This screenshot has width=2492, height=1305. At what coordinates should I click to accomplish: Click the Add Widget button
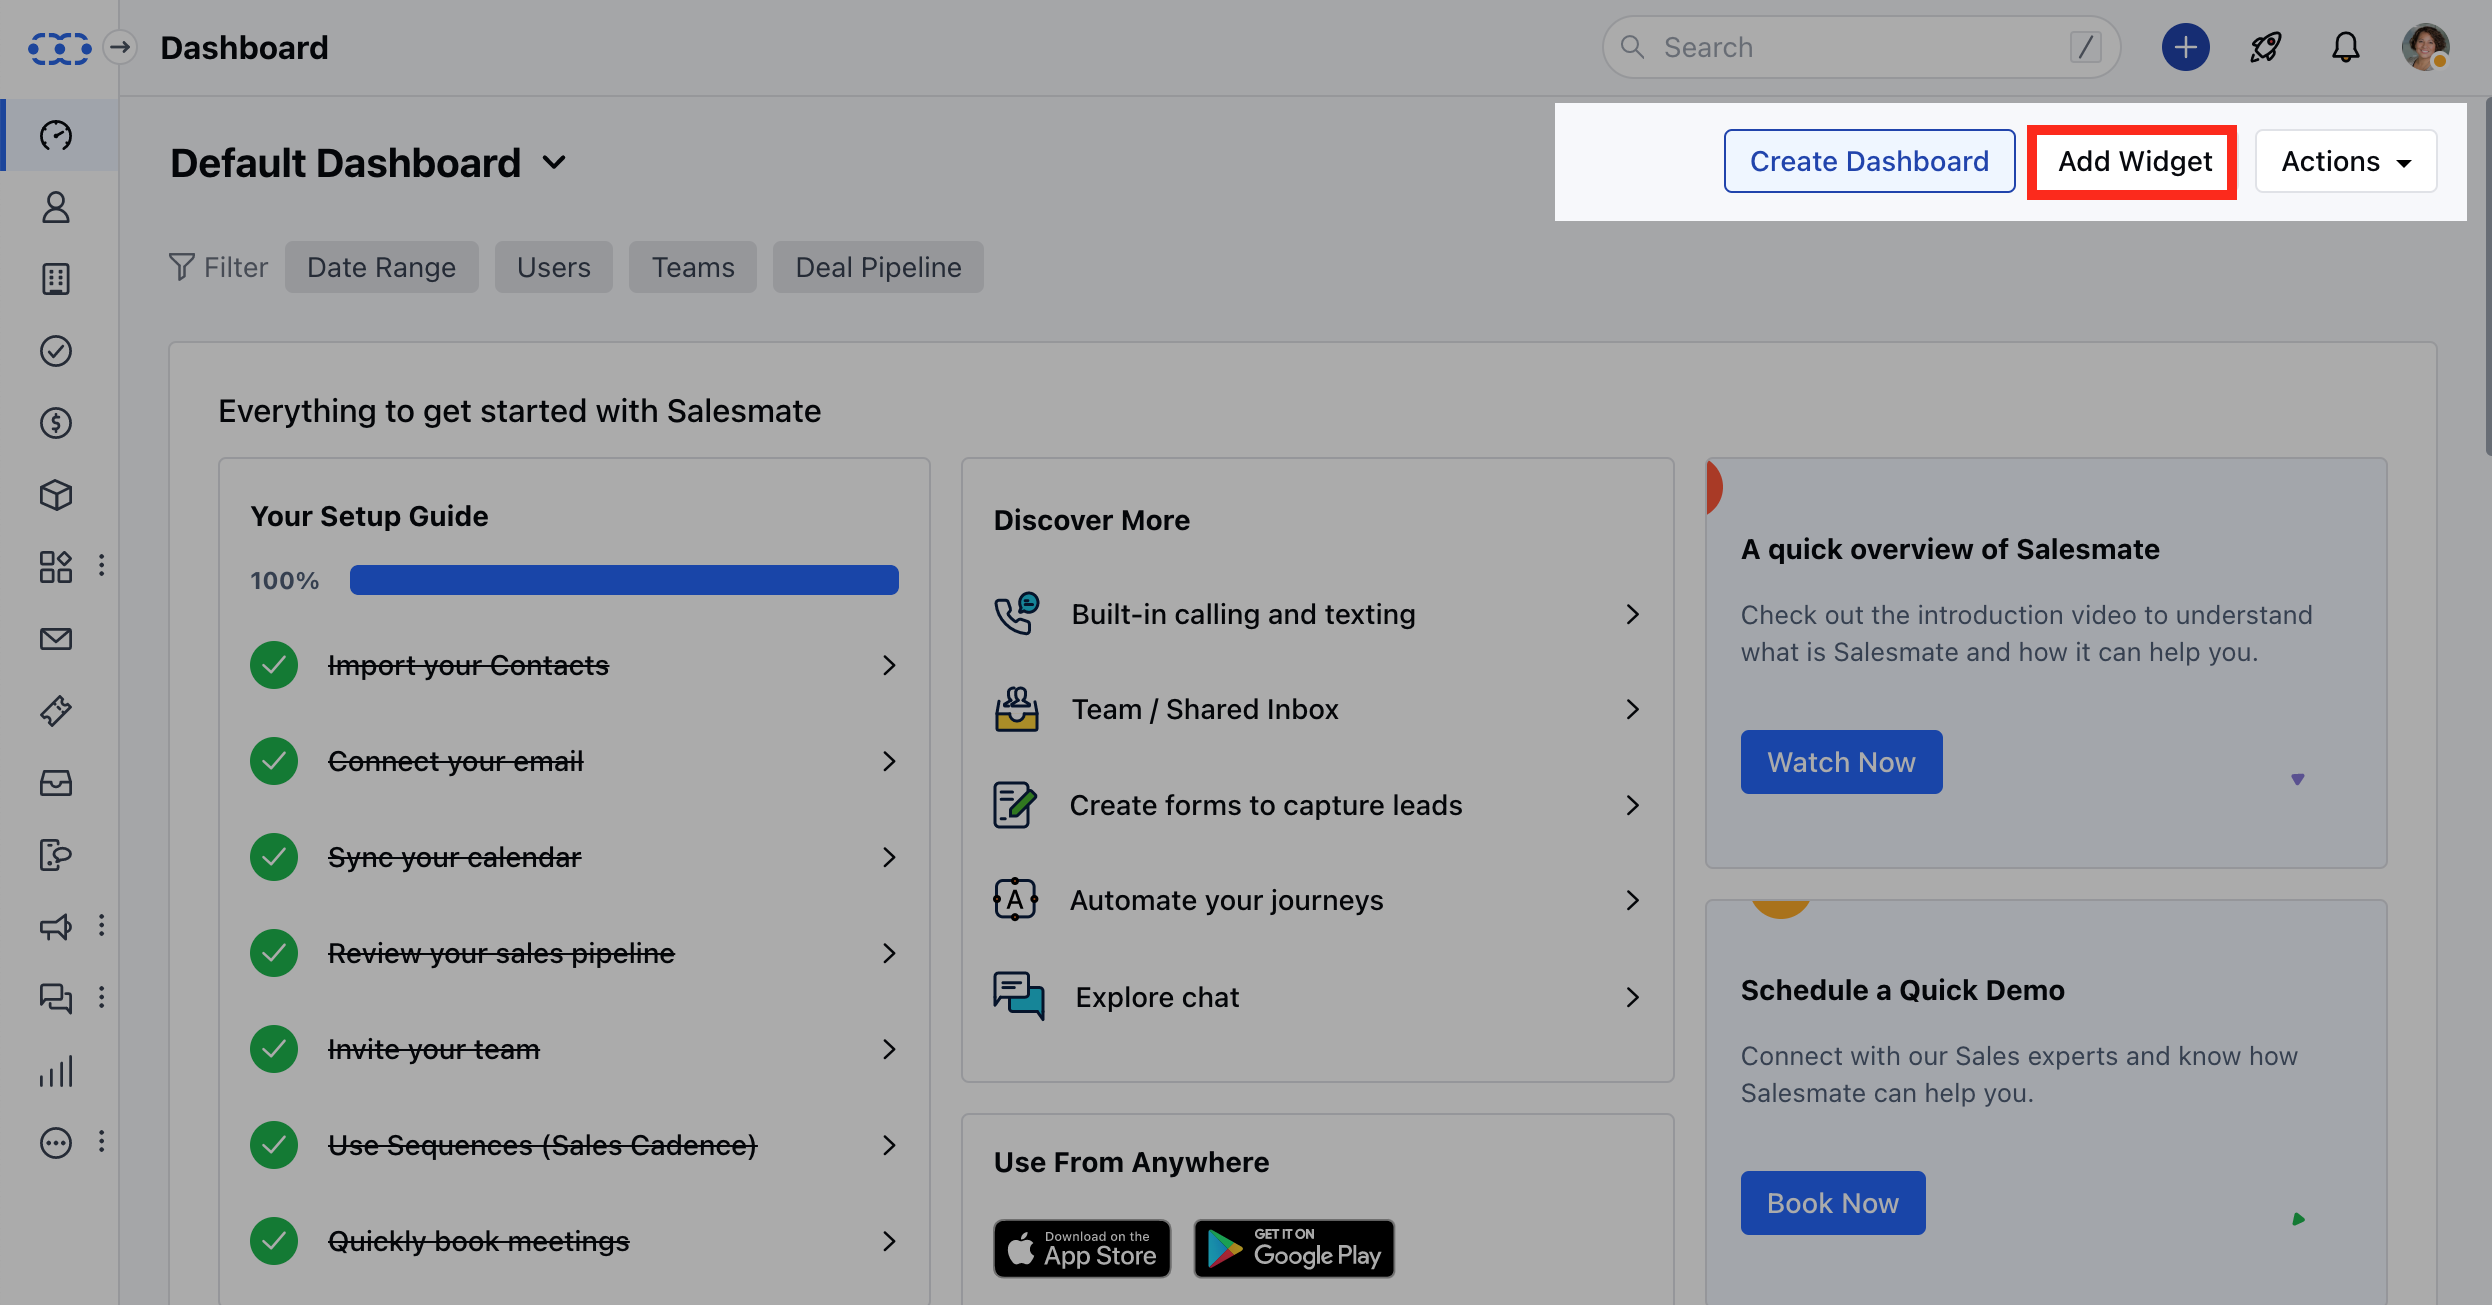click(2134, 161)
